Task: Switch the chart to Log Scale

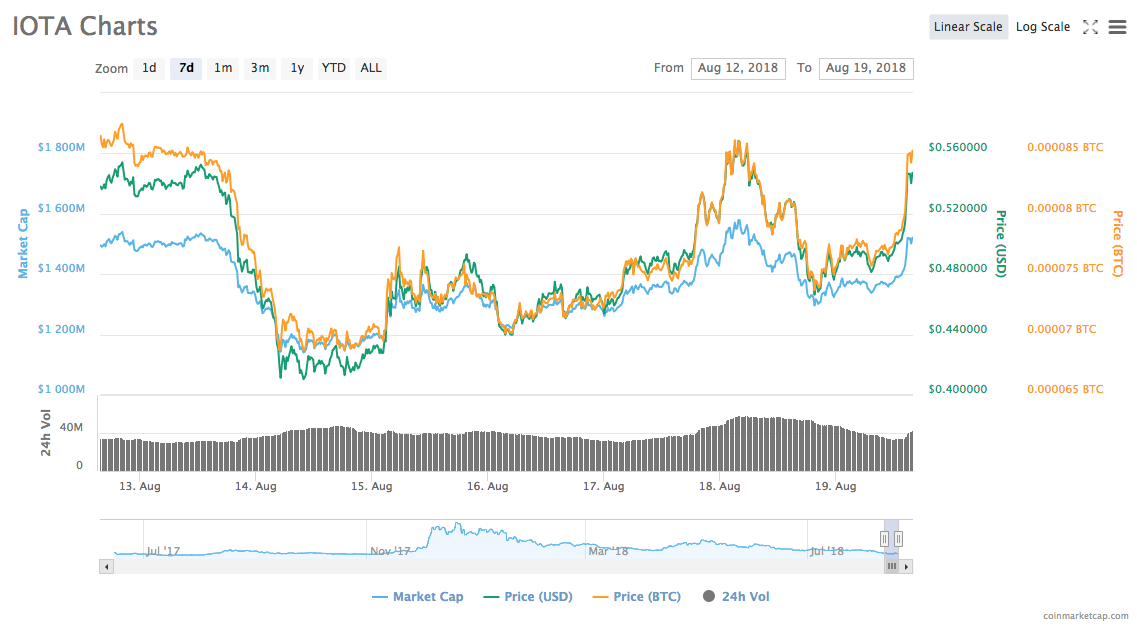Action: coord(1043,27)
